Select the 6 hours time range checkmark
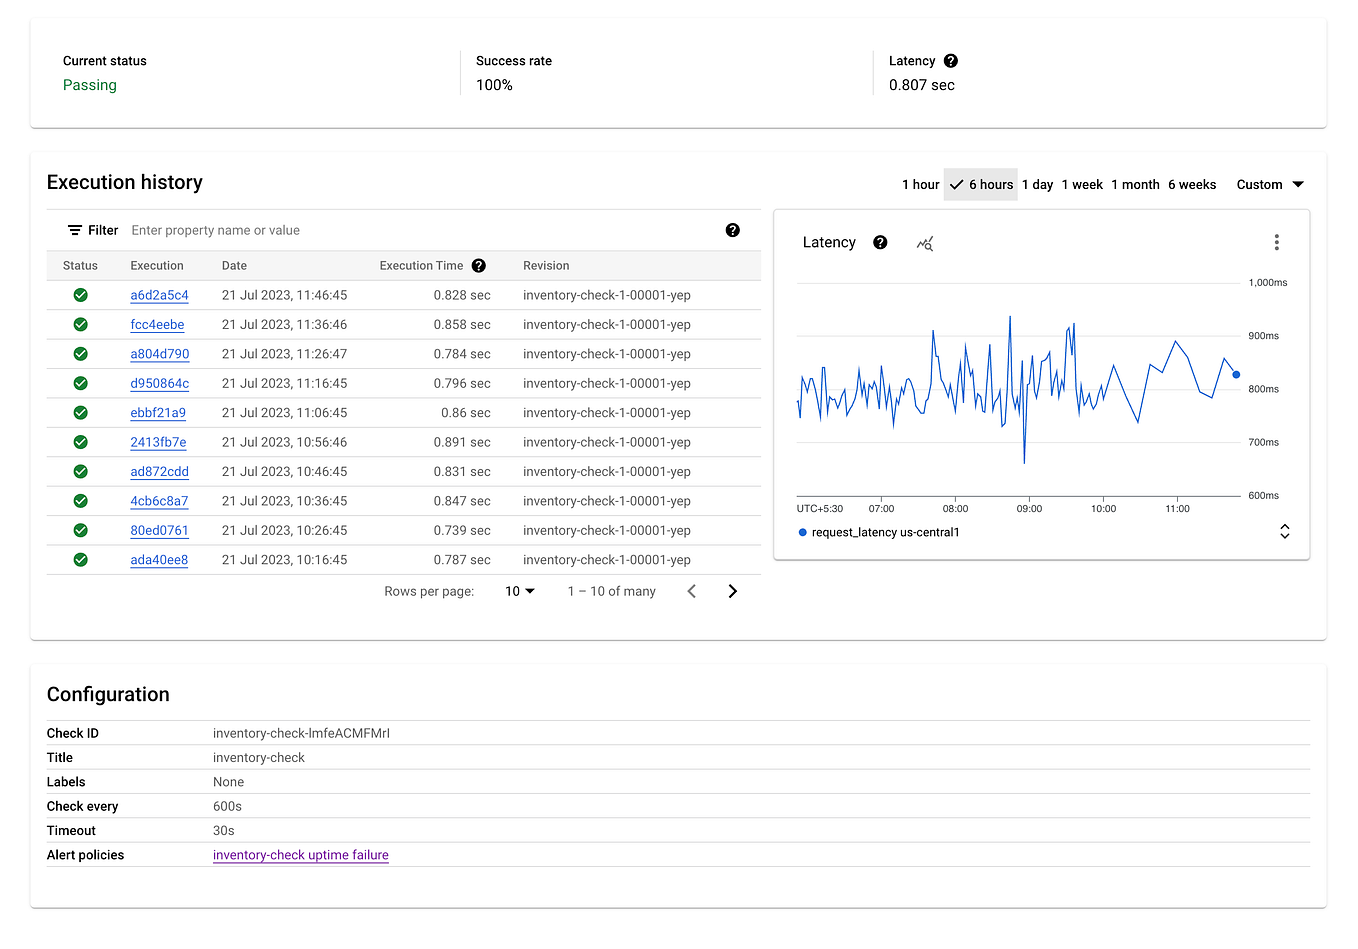 pos(957,184)
